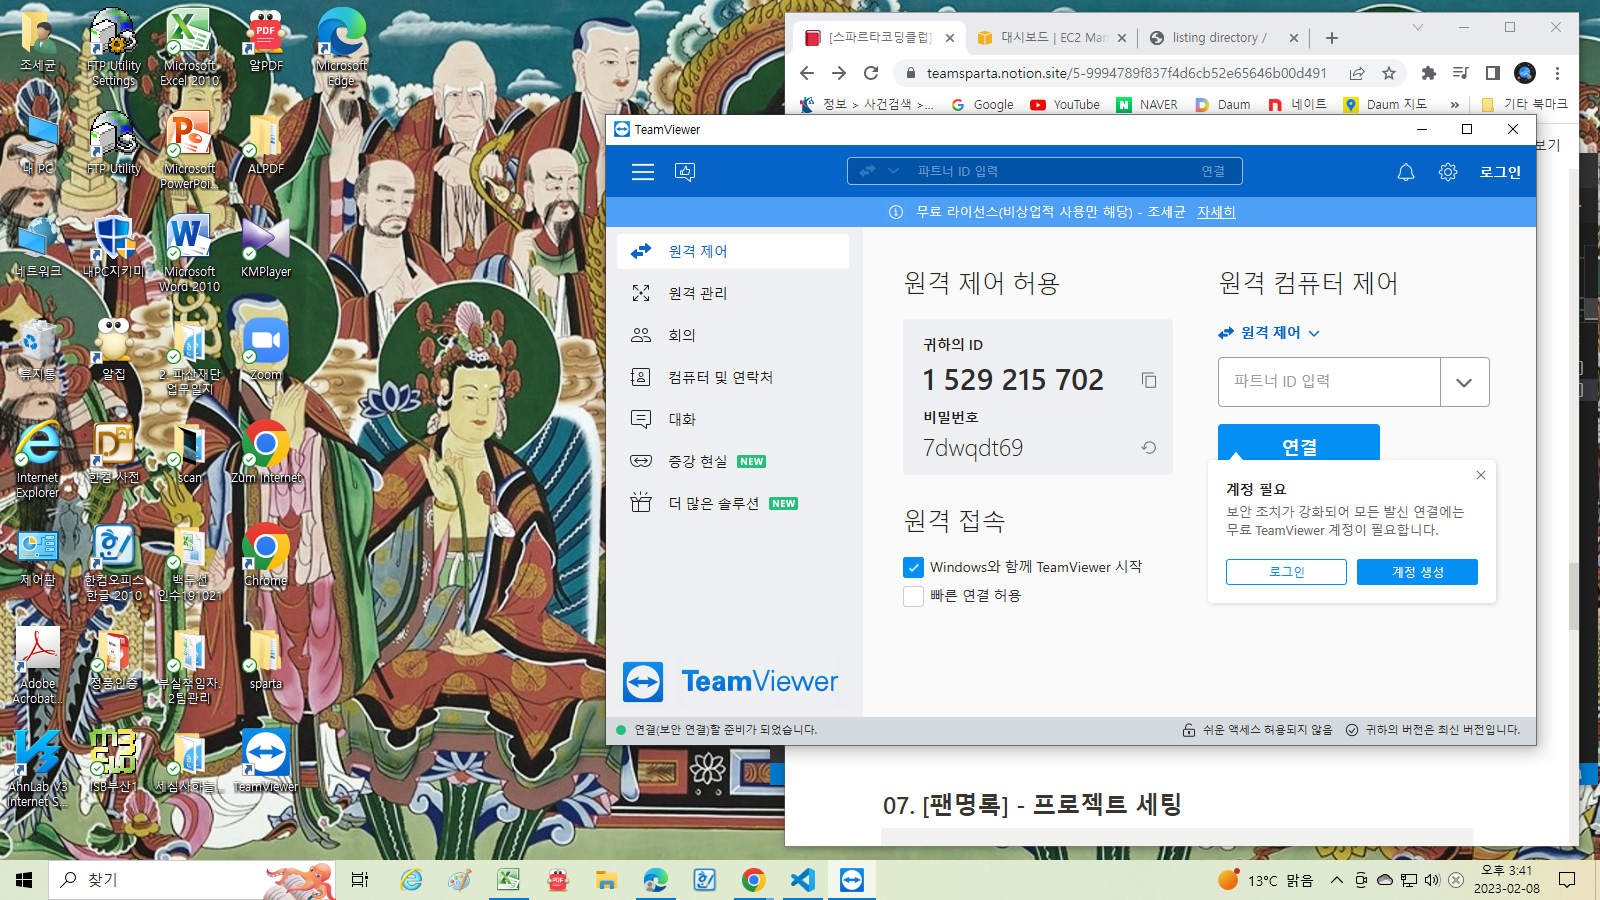The height and width of the screenshot is (900, 1600).
Task: Toggle Windows와 함께 TeamViewer 시작 checkbox
Action: [x=913, y=567]
